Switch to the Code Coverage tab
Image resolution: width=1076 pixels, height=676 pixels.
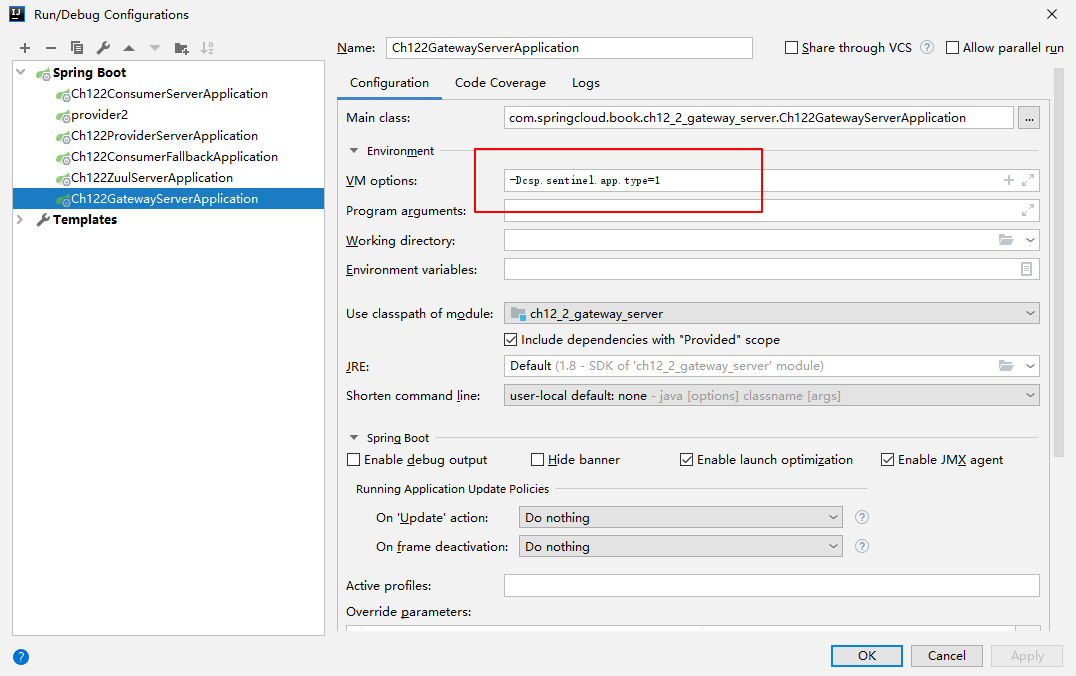(500, 83)
